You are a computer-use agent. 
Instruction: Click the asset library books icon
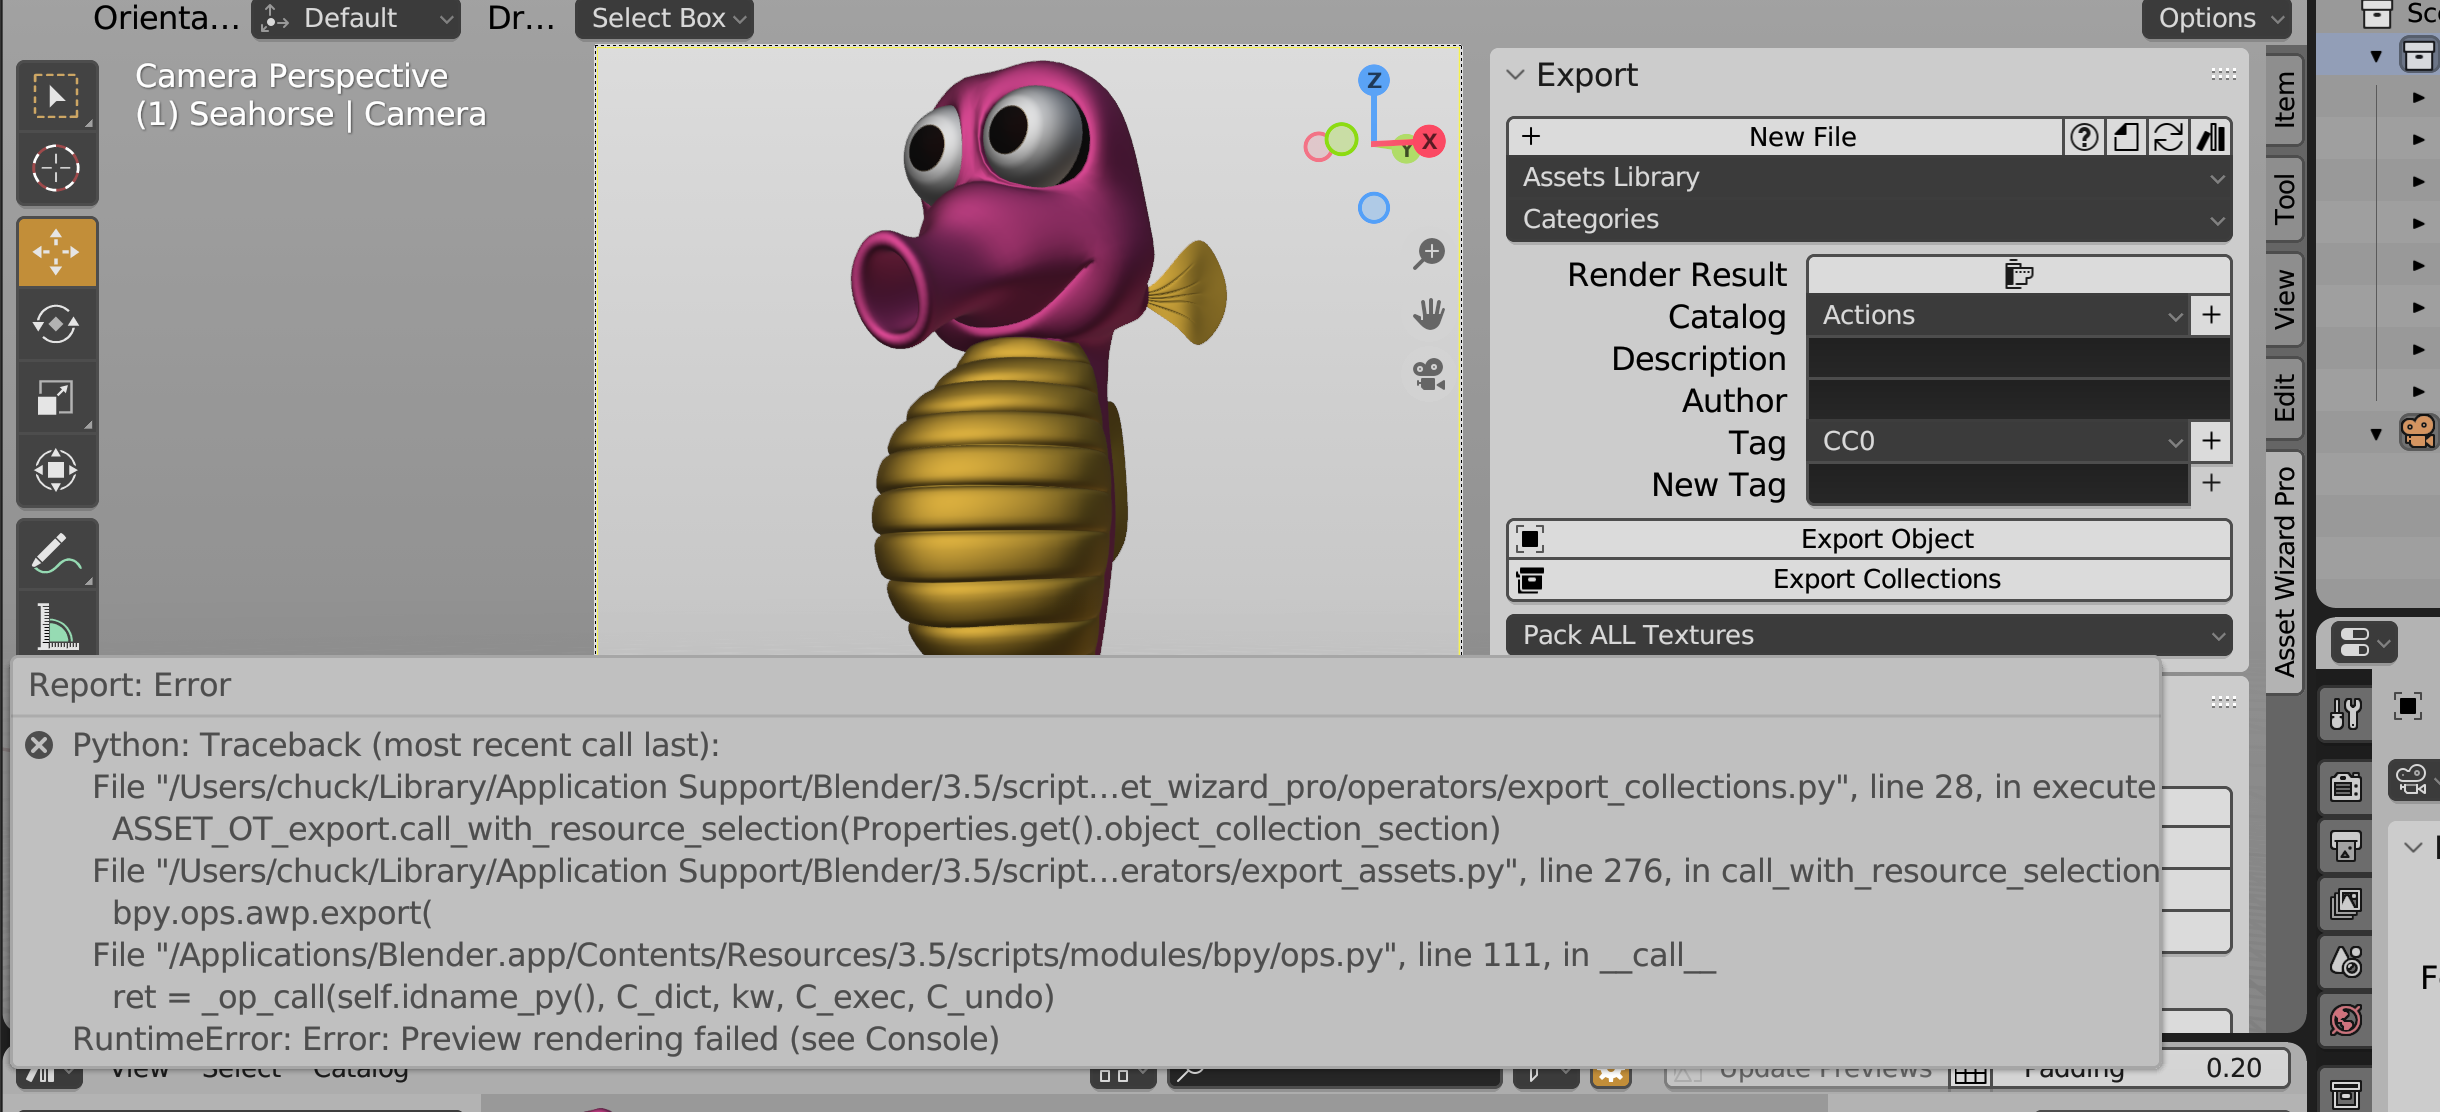[x=2210, y=137]
